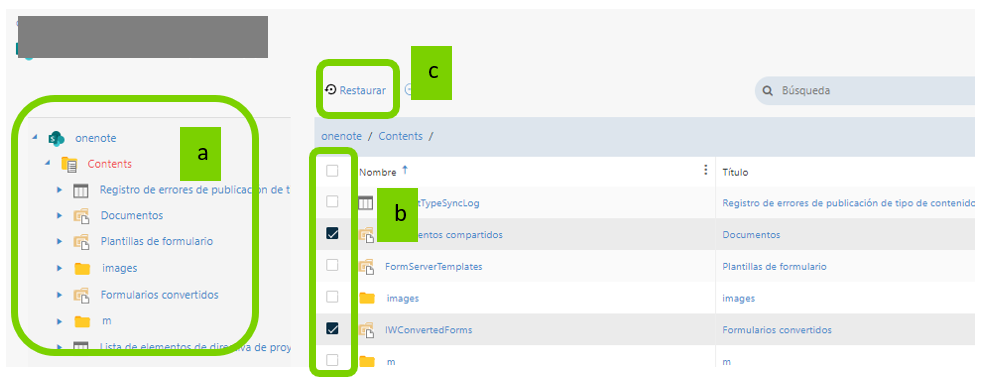The height and width of the screenshot is (380, 983).
Task: Click the Contents breadcrumb link
Action: [x=400, y=136]
